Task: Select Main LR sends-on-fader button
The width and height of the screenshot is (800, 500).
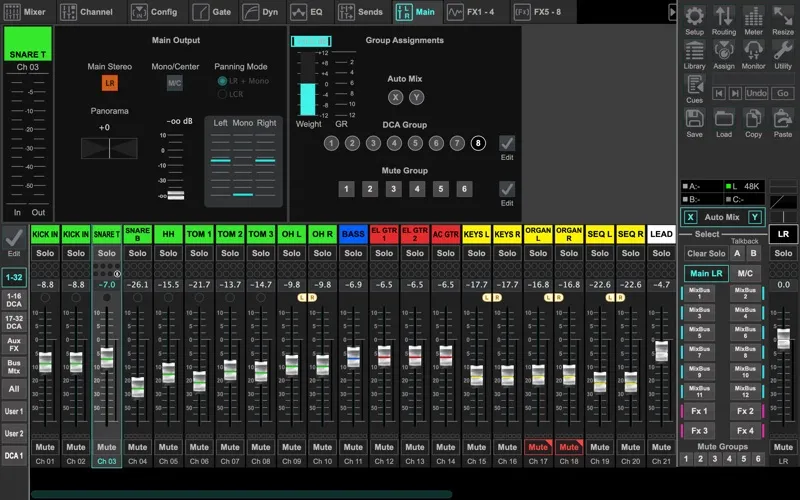Action: click(x=706, y=273)
